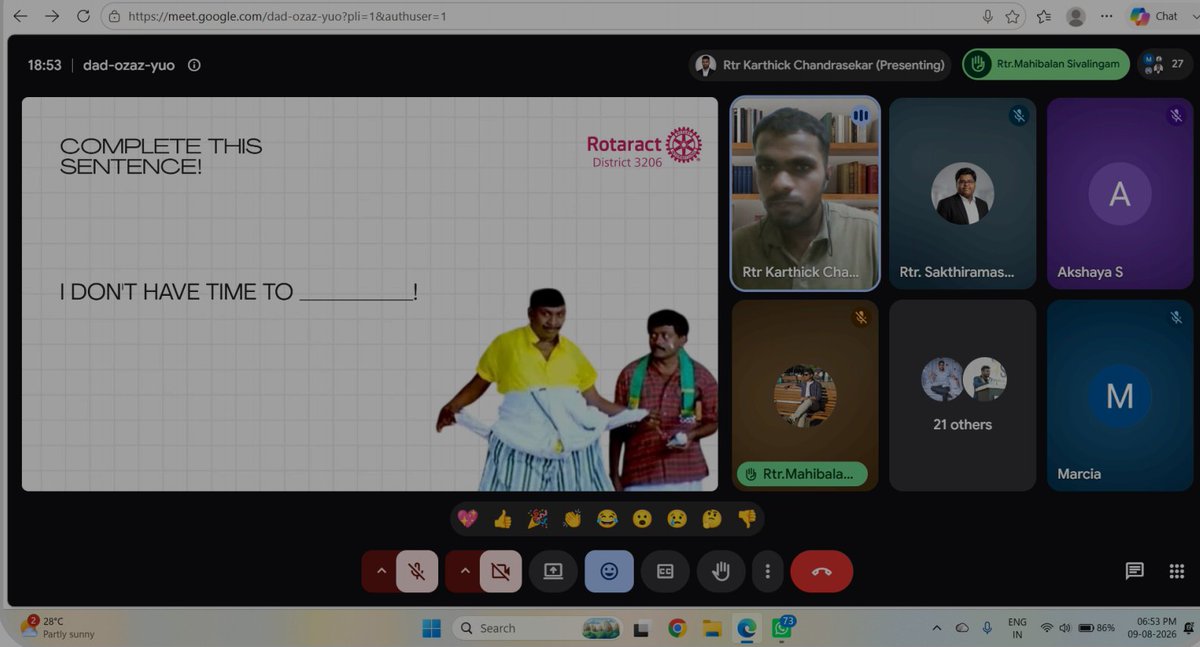Turn on closed captions
The image size is (1200, 647).
pos(665,571)
